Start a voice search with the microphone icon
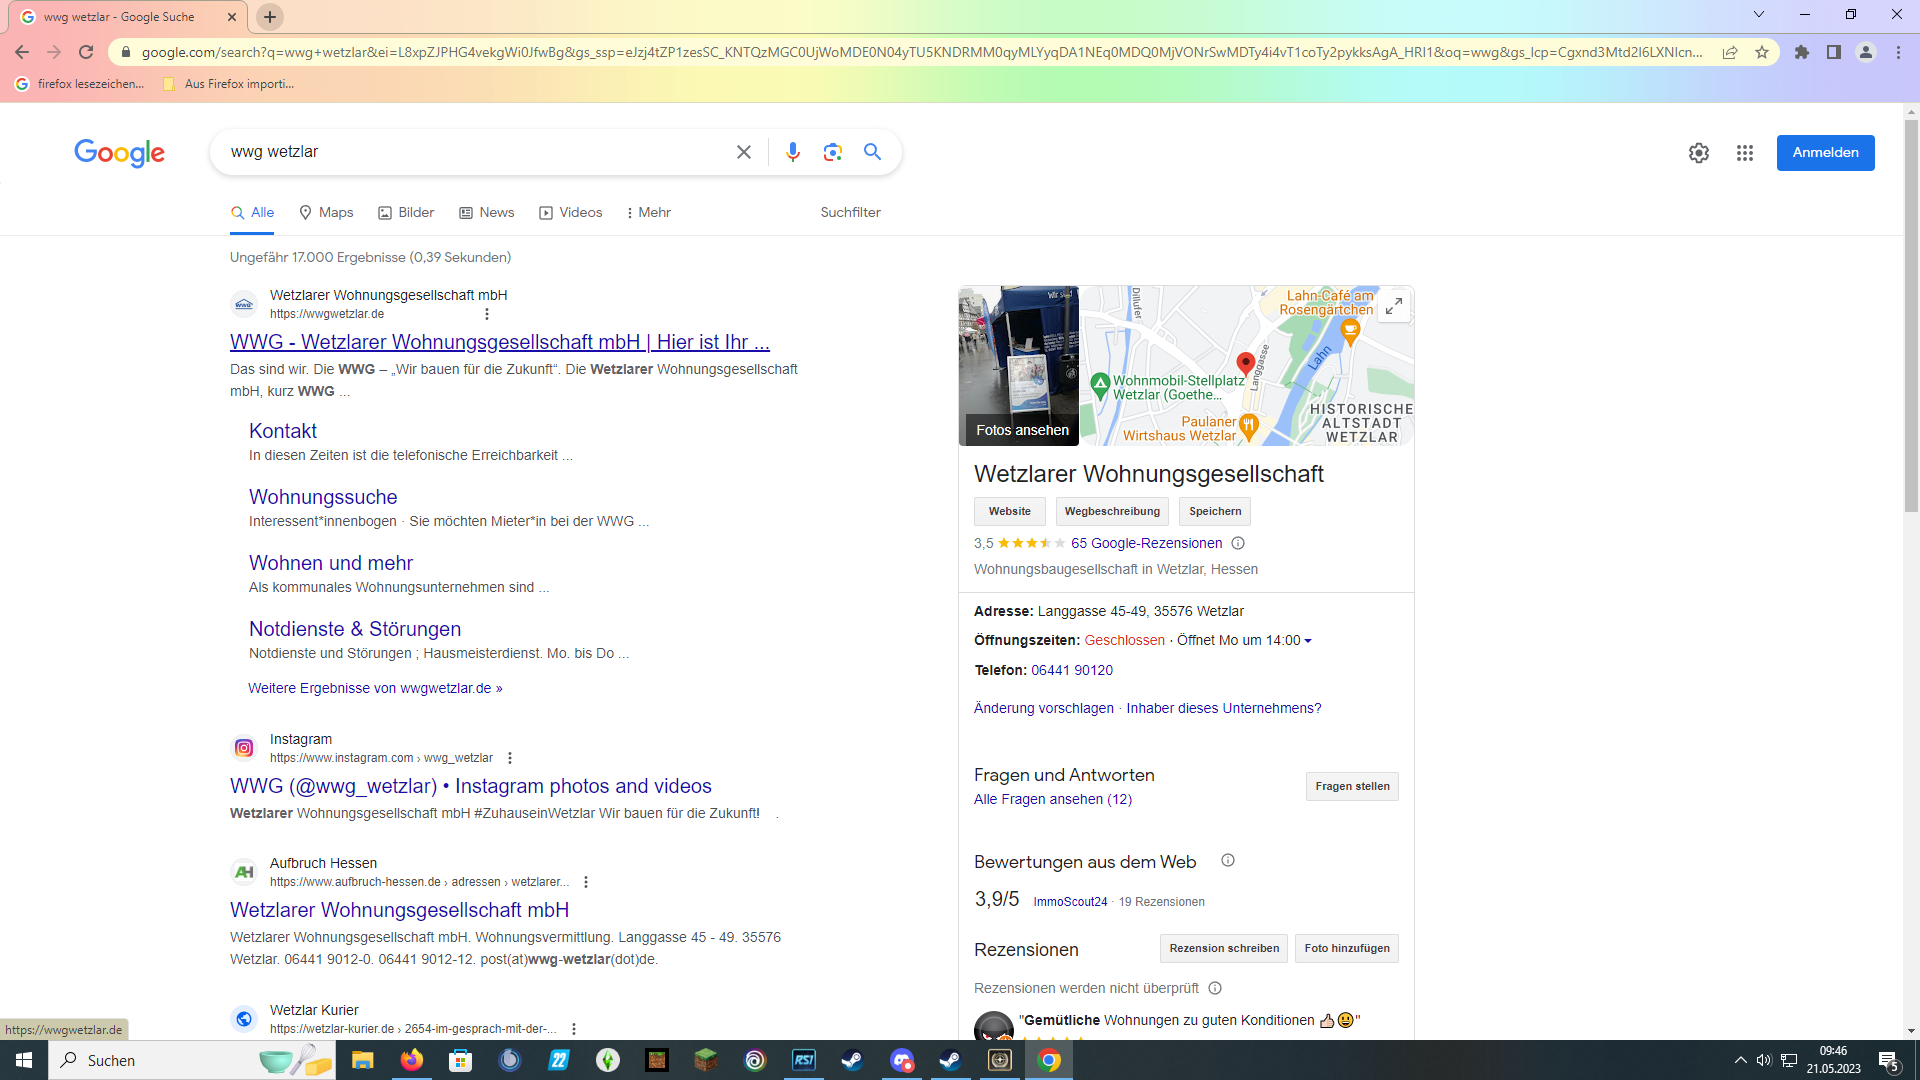This screenshot has width=1920, height=1080. point(793,152)
